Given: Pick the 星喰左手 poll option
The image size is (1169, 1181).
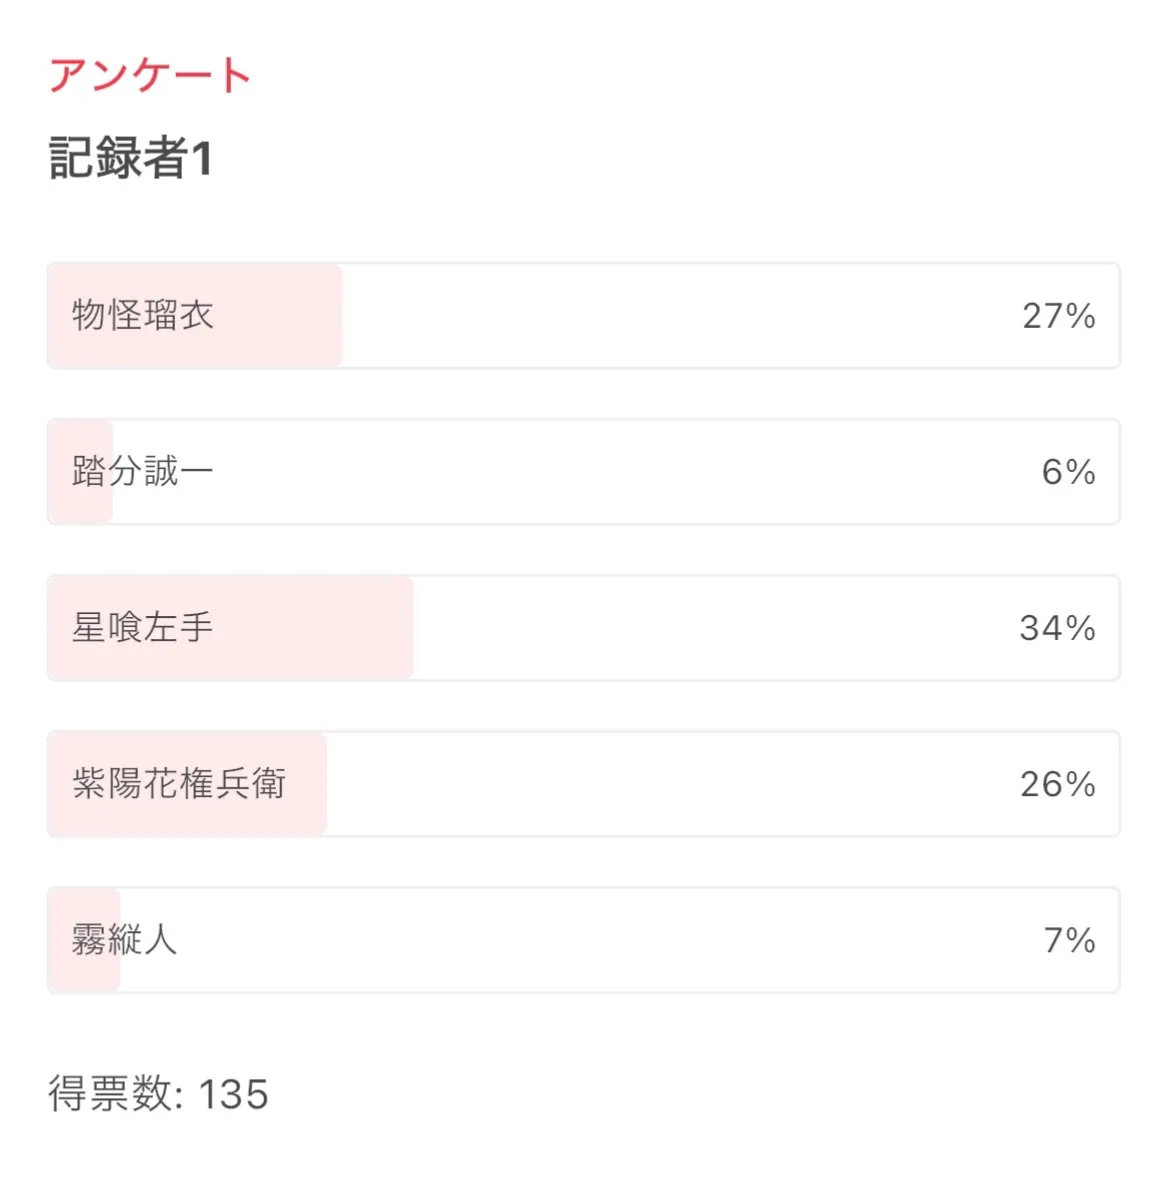Looking at the screenshot, I should pos(143,628).
